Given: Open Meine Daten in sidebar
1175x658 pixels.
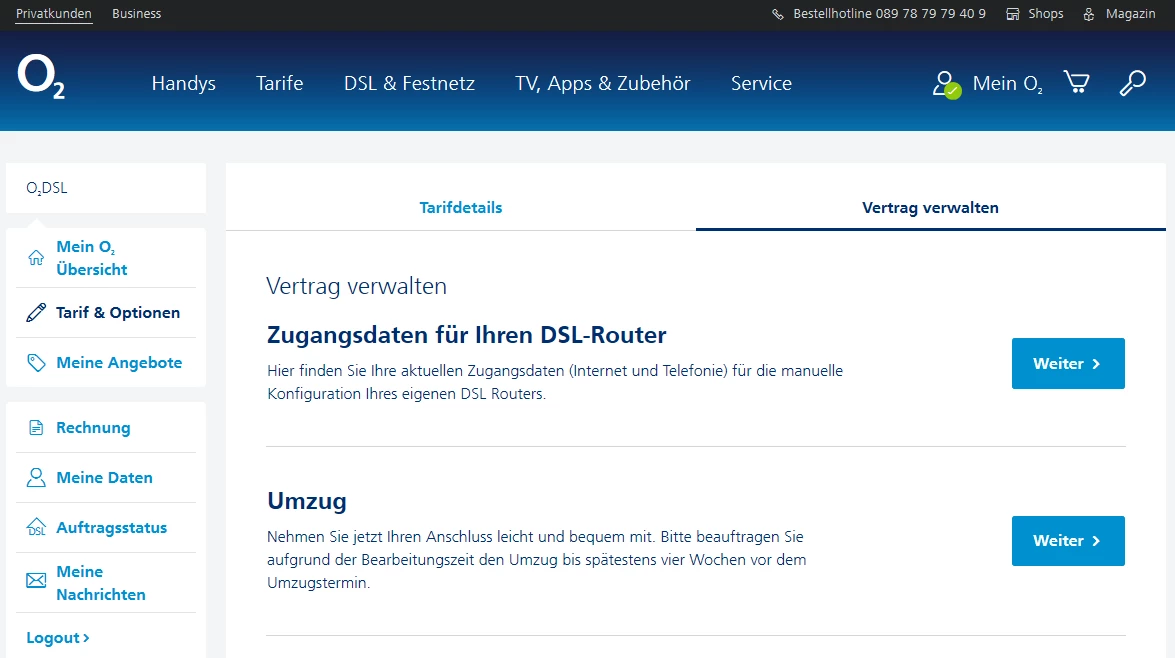Looking at the screenshot, I should [104, 477].
